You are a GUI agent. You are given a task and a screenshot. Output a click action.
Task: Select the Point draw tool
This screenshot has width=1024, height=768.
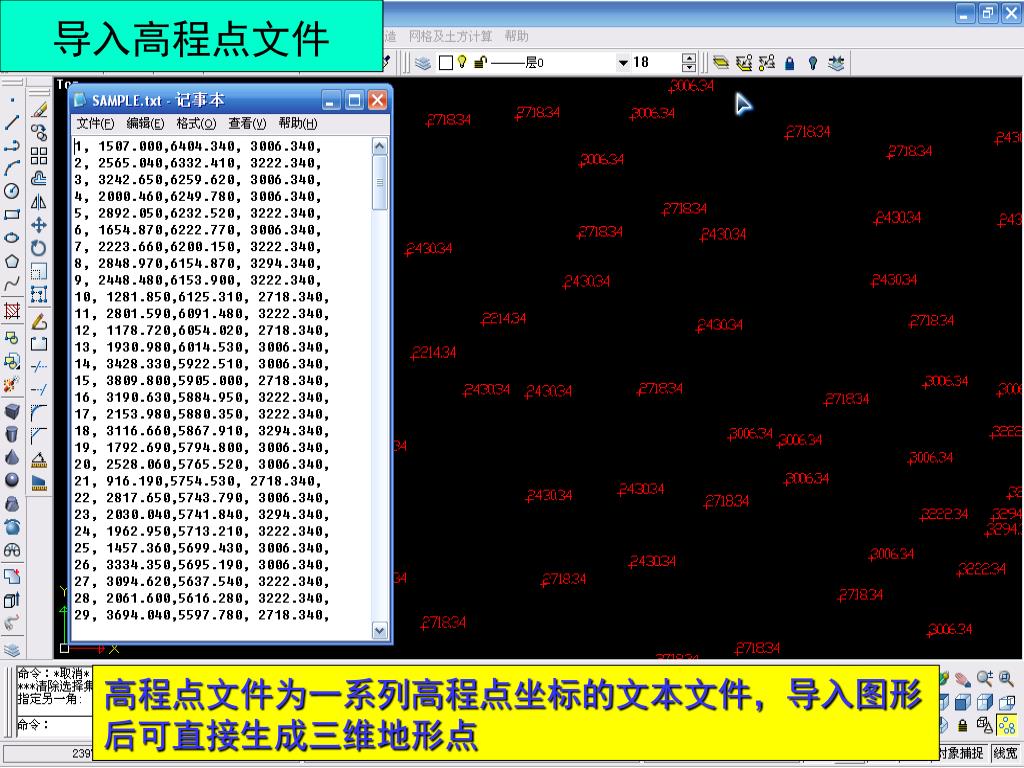pyautogui.click(x=12, y=100)
